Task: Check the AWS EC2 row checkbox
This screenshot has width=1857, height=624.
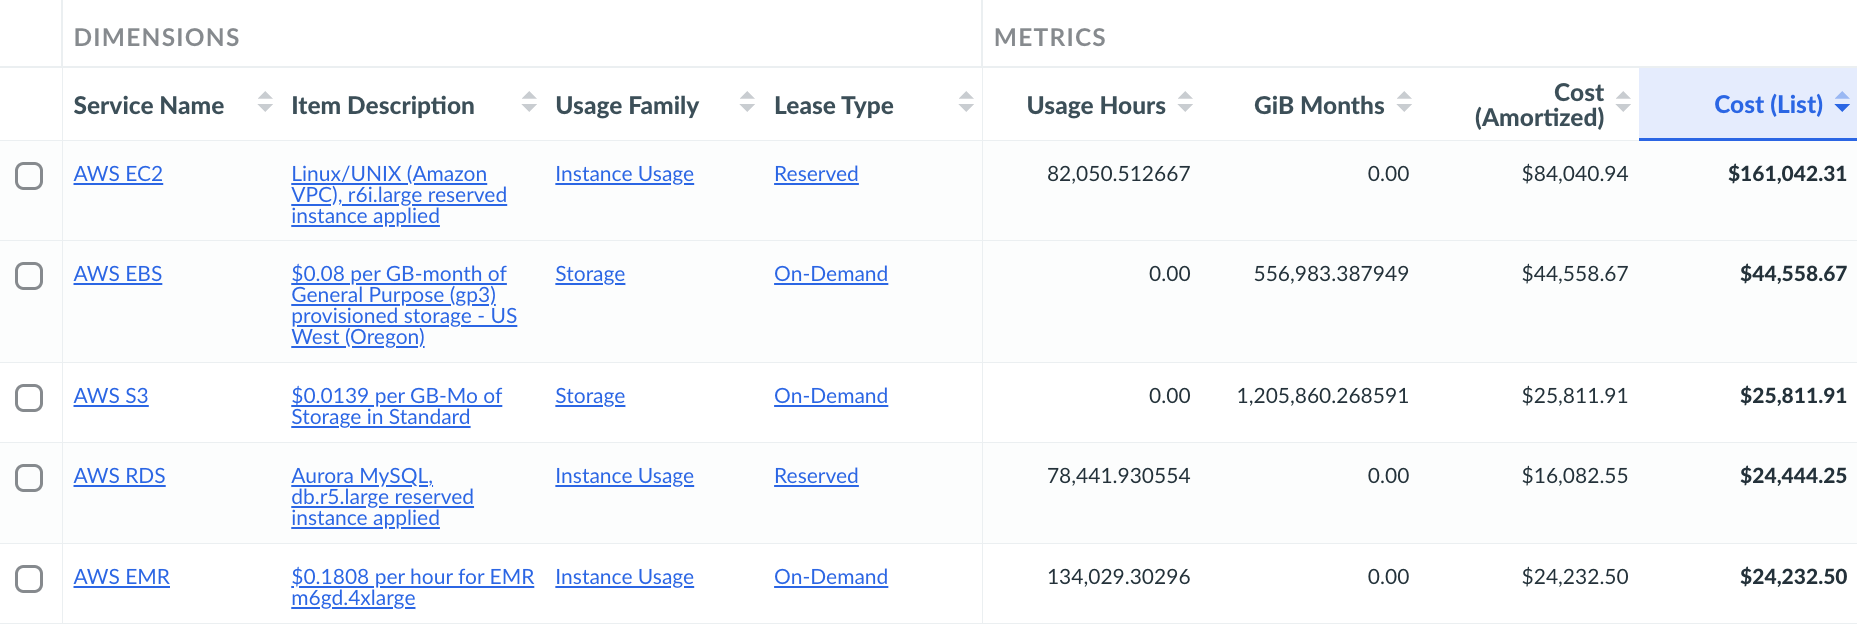Action: click(x=29, y=176)
